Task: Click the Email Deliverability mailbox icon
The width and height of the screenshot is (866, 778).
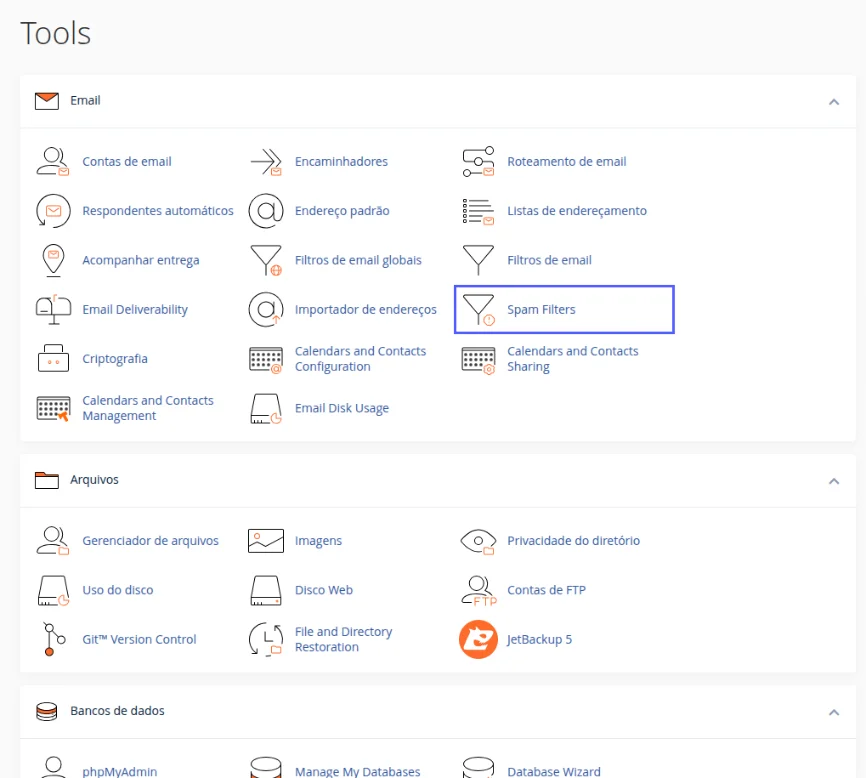Action: [53, 309]
